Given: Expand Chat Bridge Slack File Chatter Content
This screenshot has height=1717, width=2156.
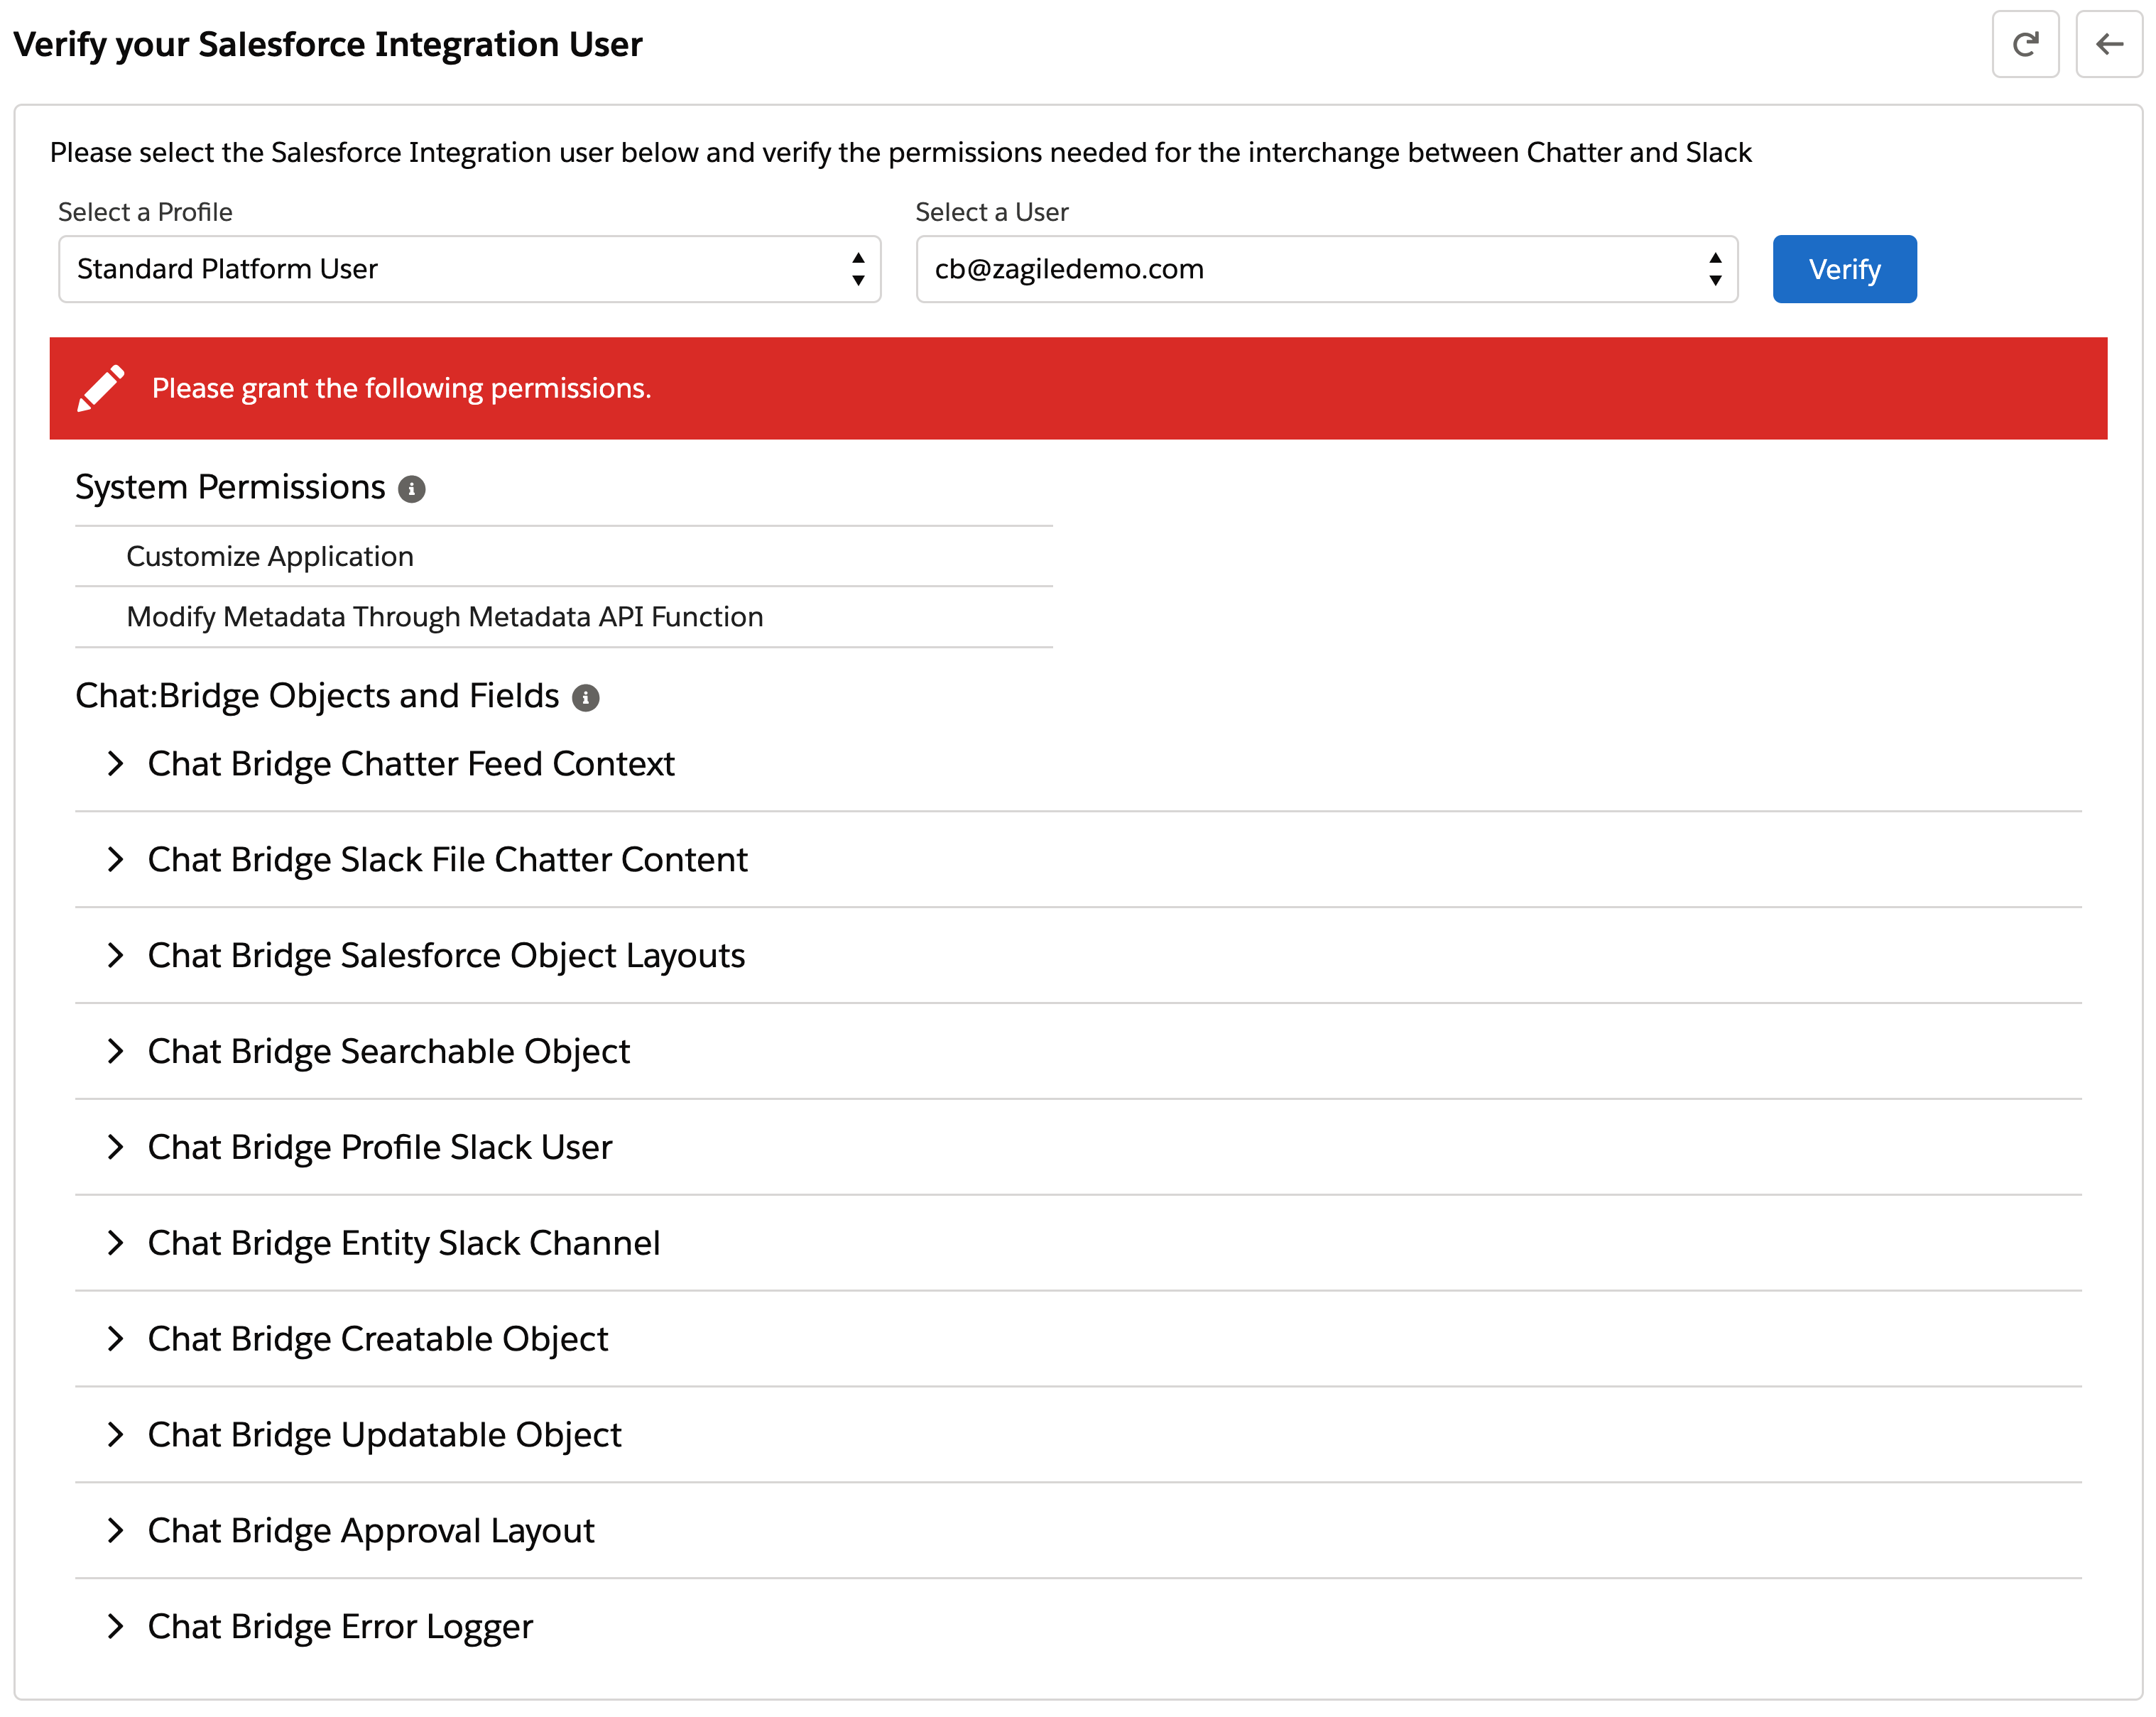Looking at the screenshot, I should point(116,860).
